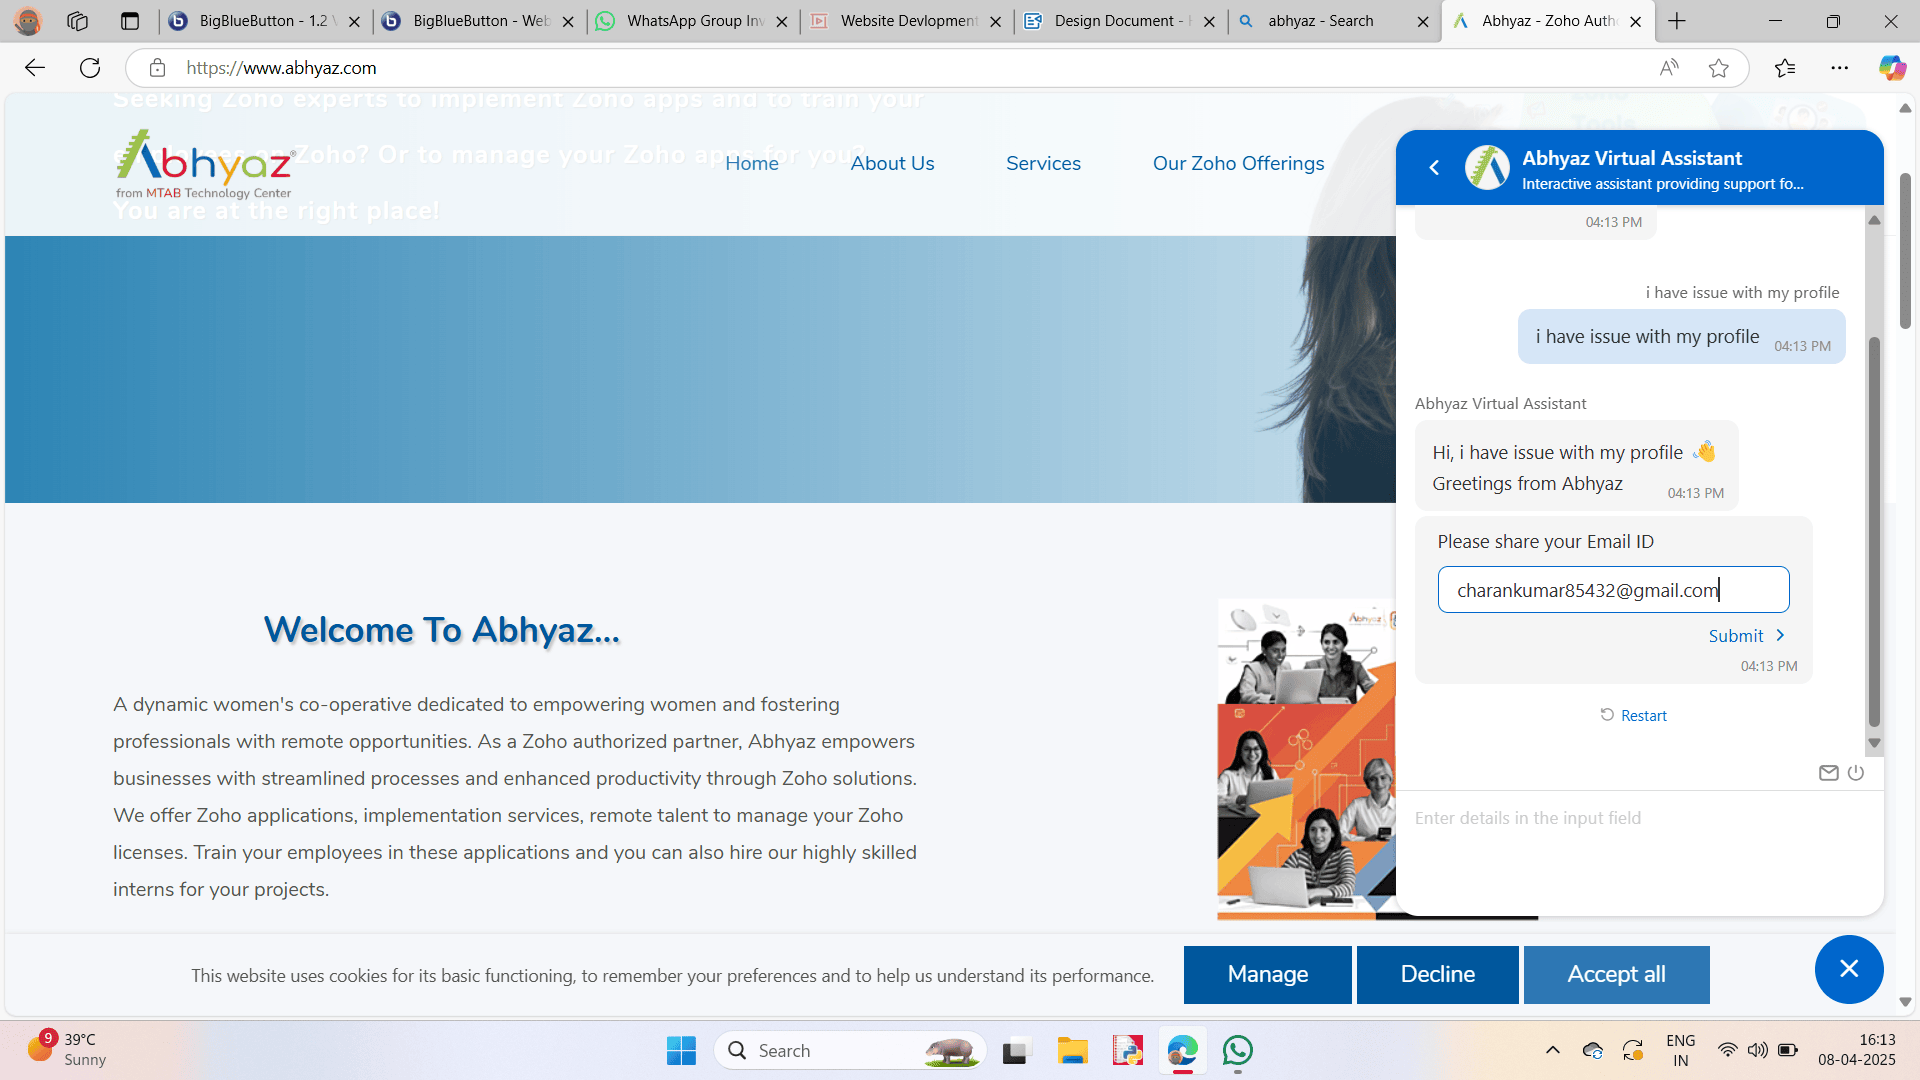Click the Wi-Fi network tray icon

point(1727,1050)
